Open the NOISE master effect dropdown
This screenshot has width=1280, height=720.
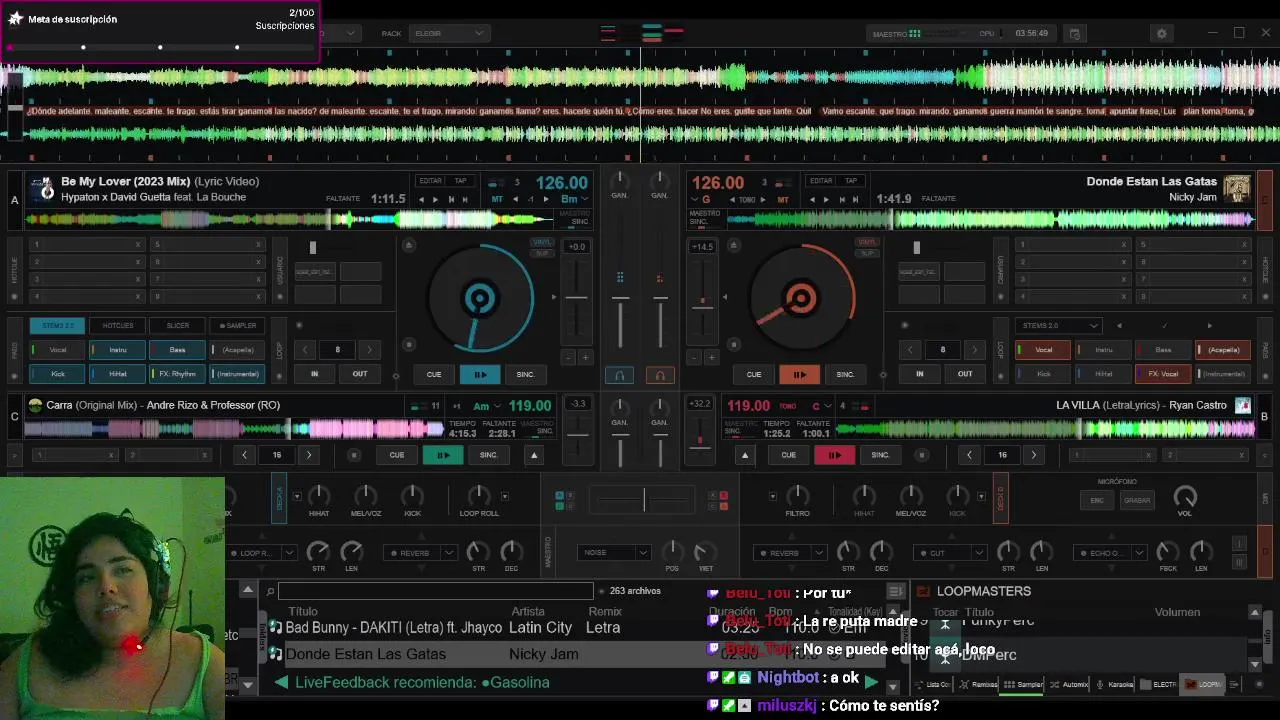(615, 553)
